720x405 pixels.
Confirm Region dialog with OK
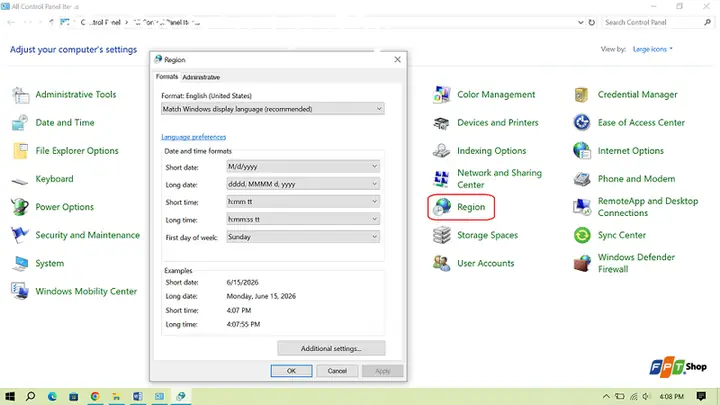[291, 371]
